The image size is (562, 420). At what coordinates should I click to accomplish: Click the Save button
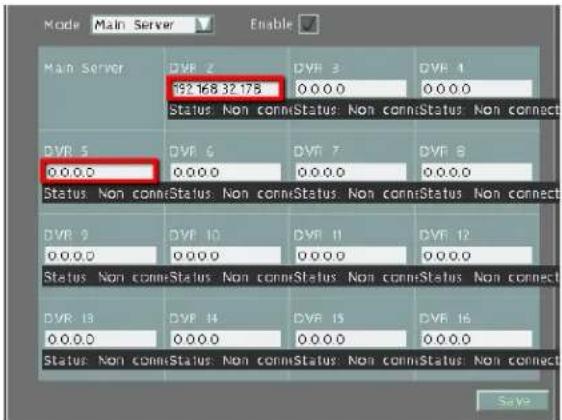point(513,401)
